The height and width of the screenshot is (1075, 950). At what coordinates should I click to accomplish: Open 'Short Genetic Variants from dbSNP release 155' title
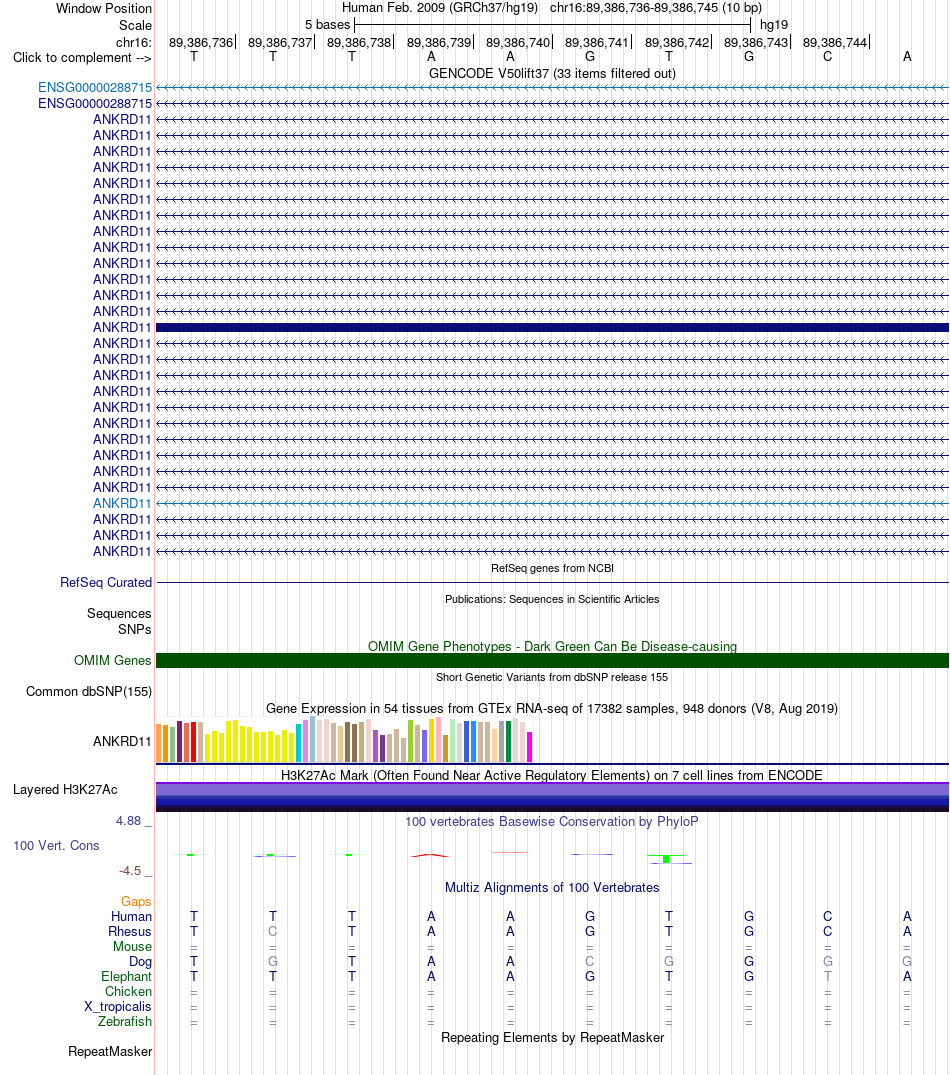(552, 677)
